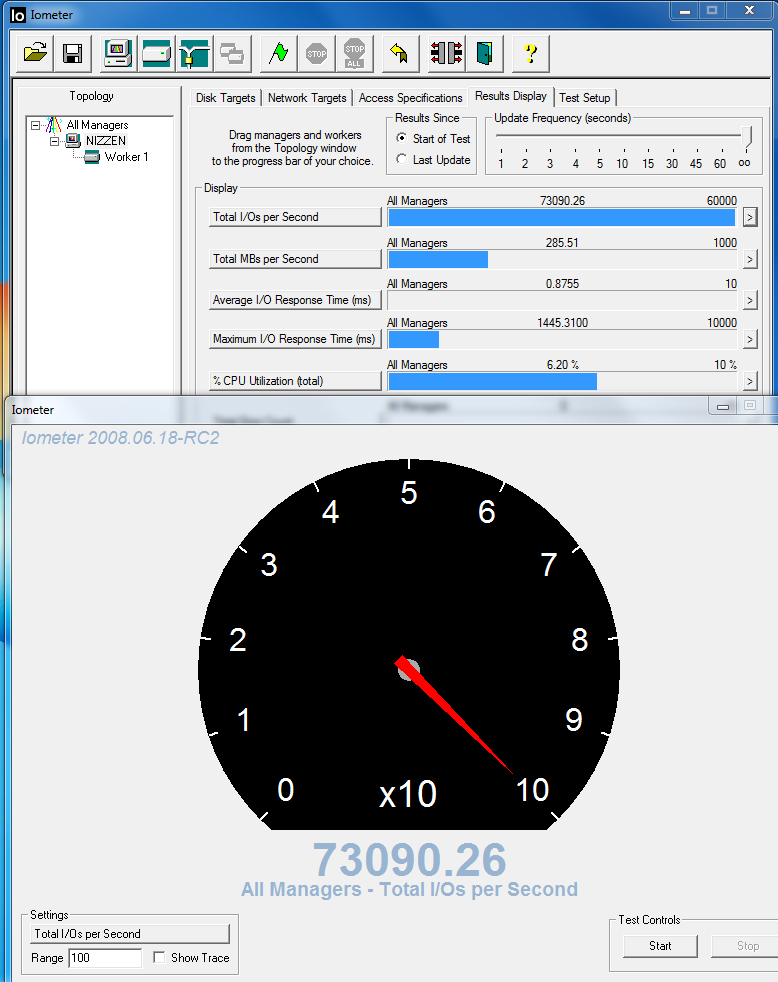
Task: Select All Managers icon in topology
Action: click(x=54, y=125)
